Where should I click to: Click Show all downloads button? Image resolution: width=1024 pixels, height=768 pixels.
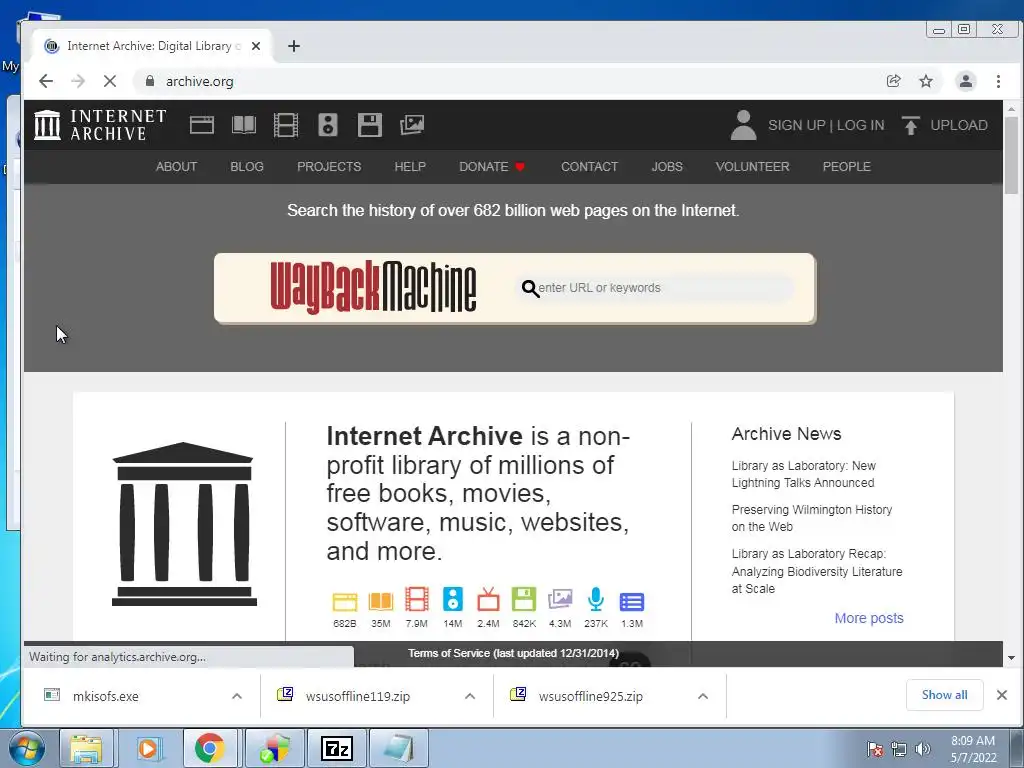tap(944, 695)
